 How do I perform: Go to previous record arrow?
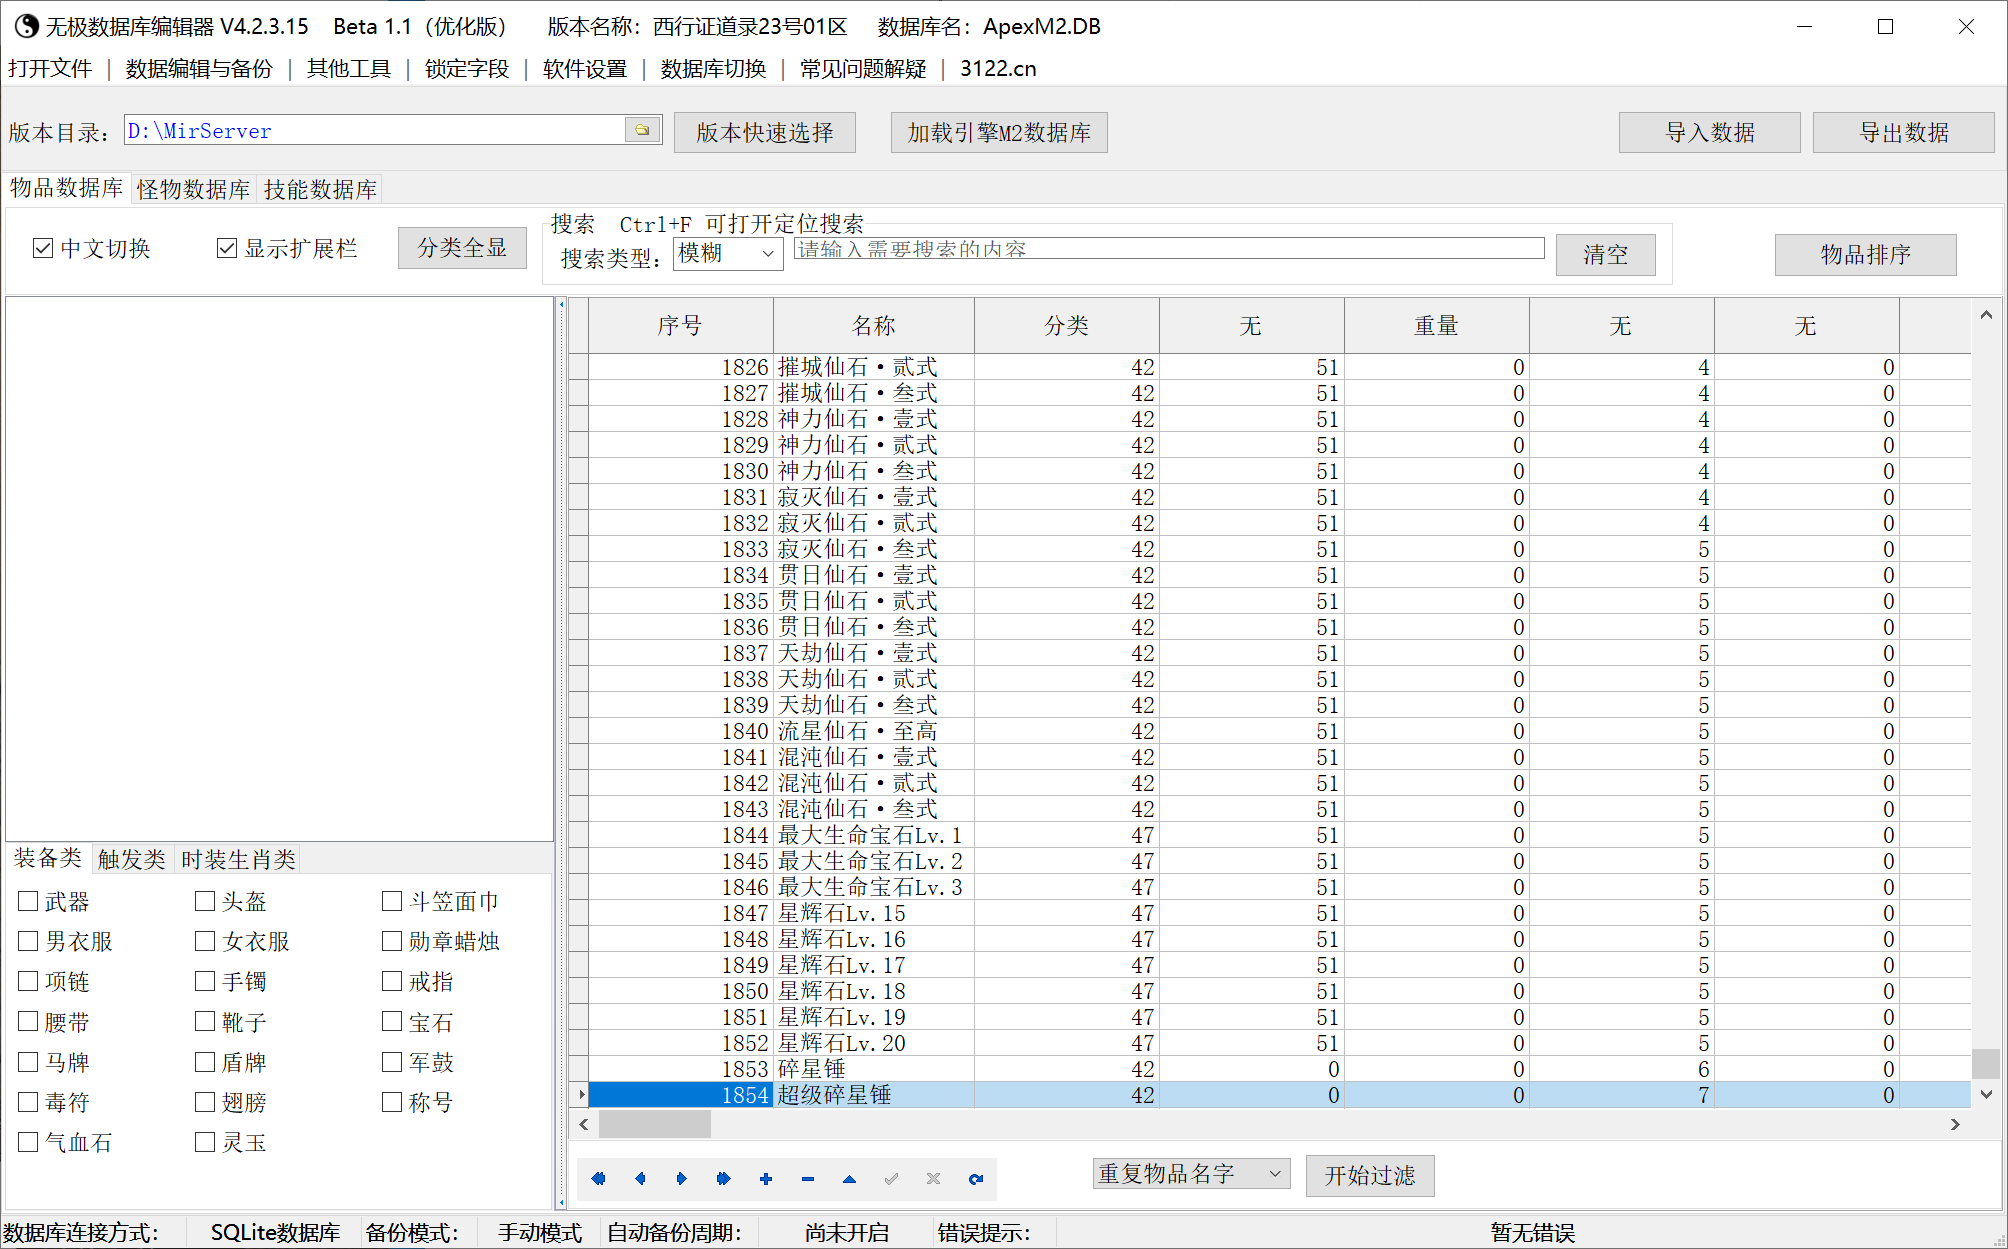(x=640, y=1179)
